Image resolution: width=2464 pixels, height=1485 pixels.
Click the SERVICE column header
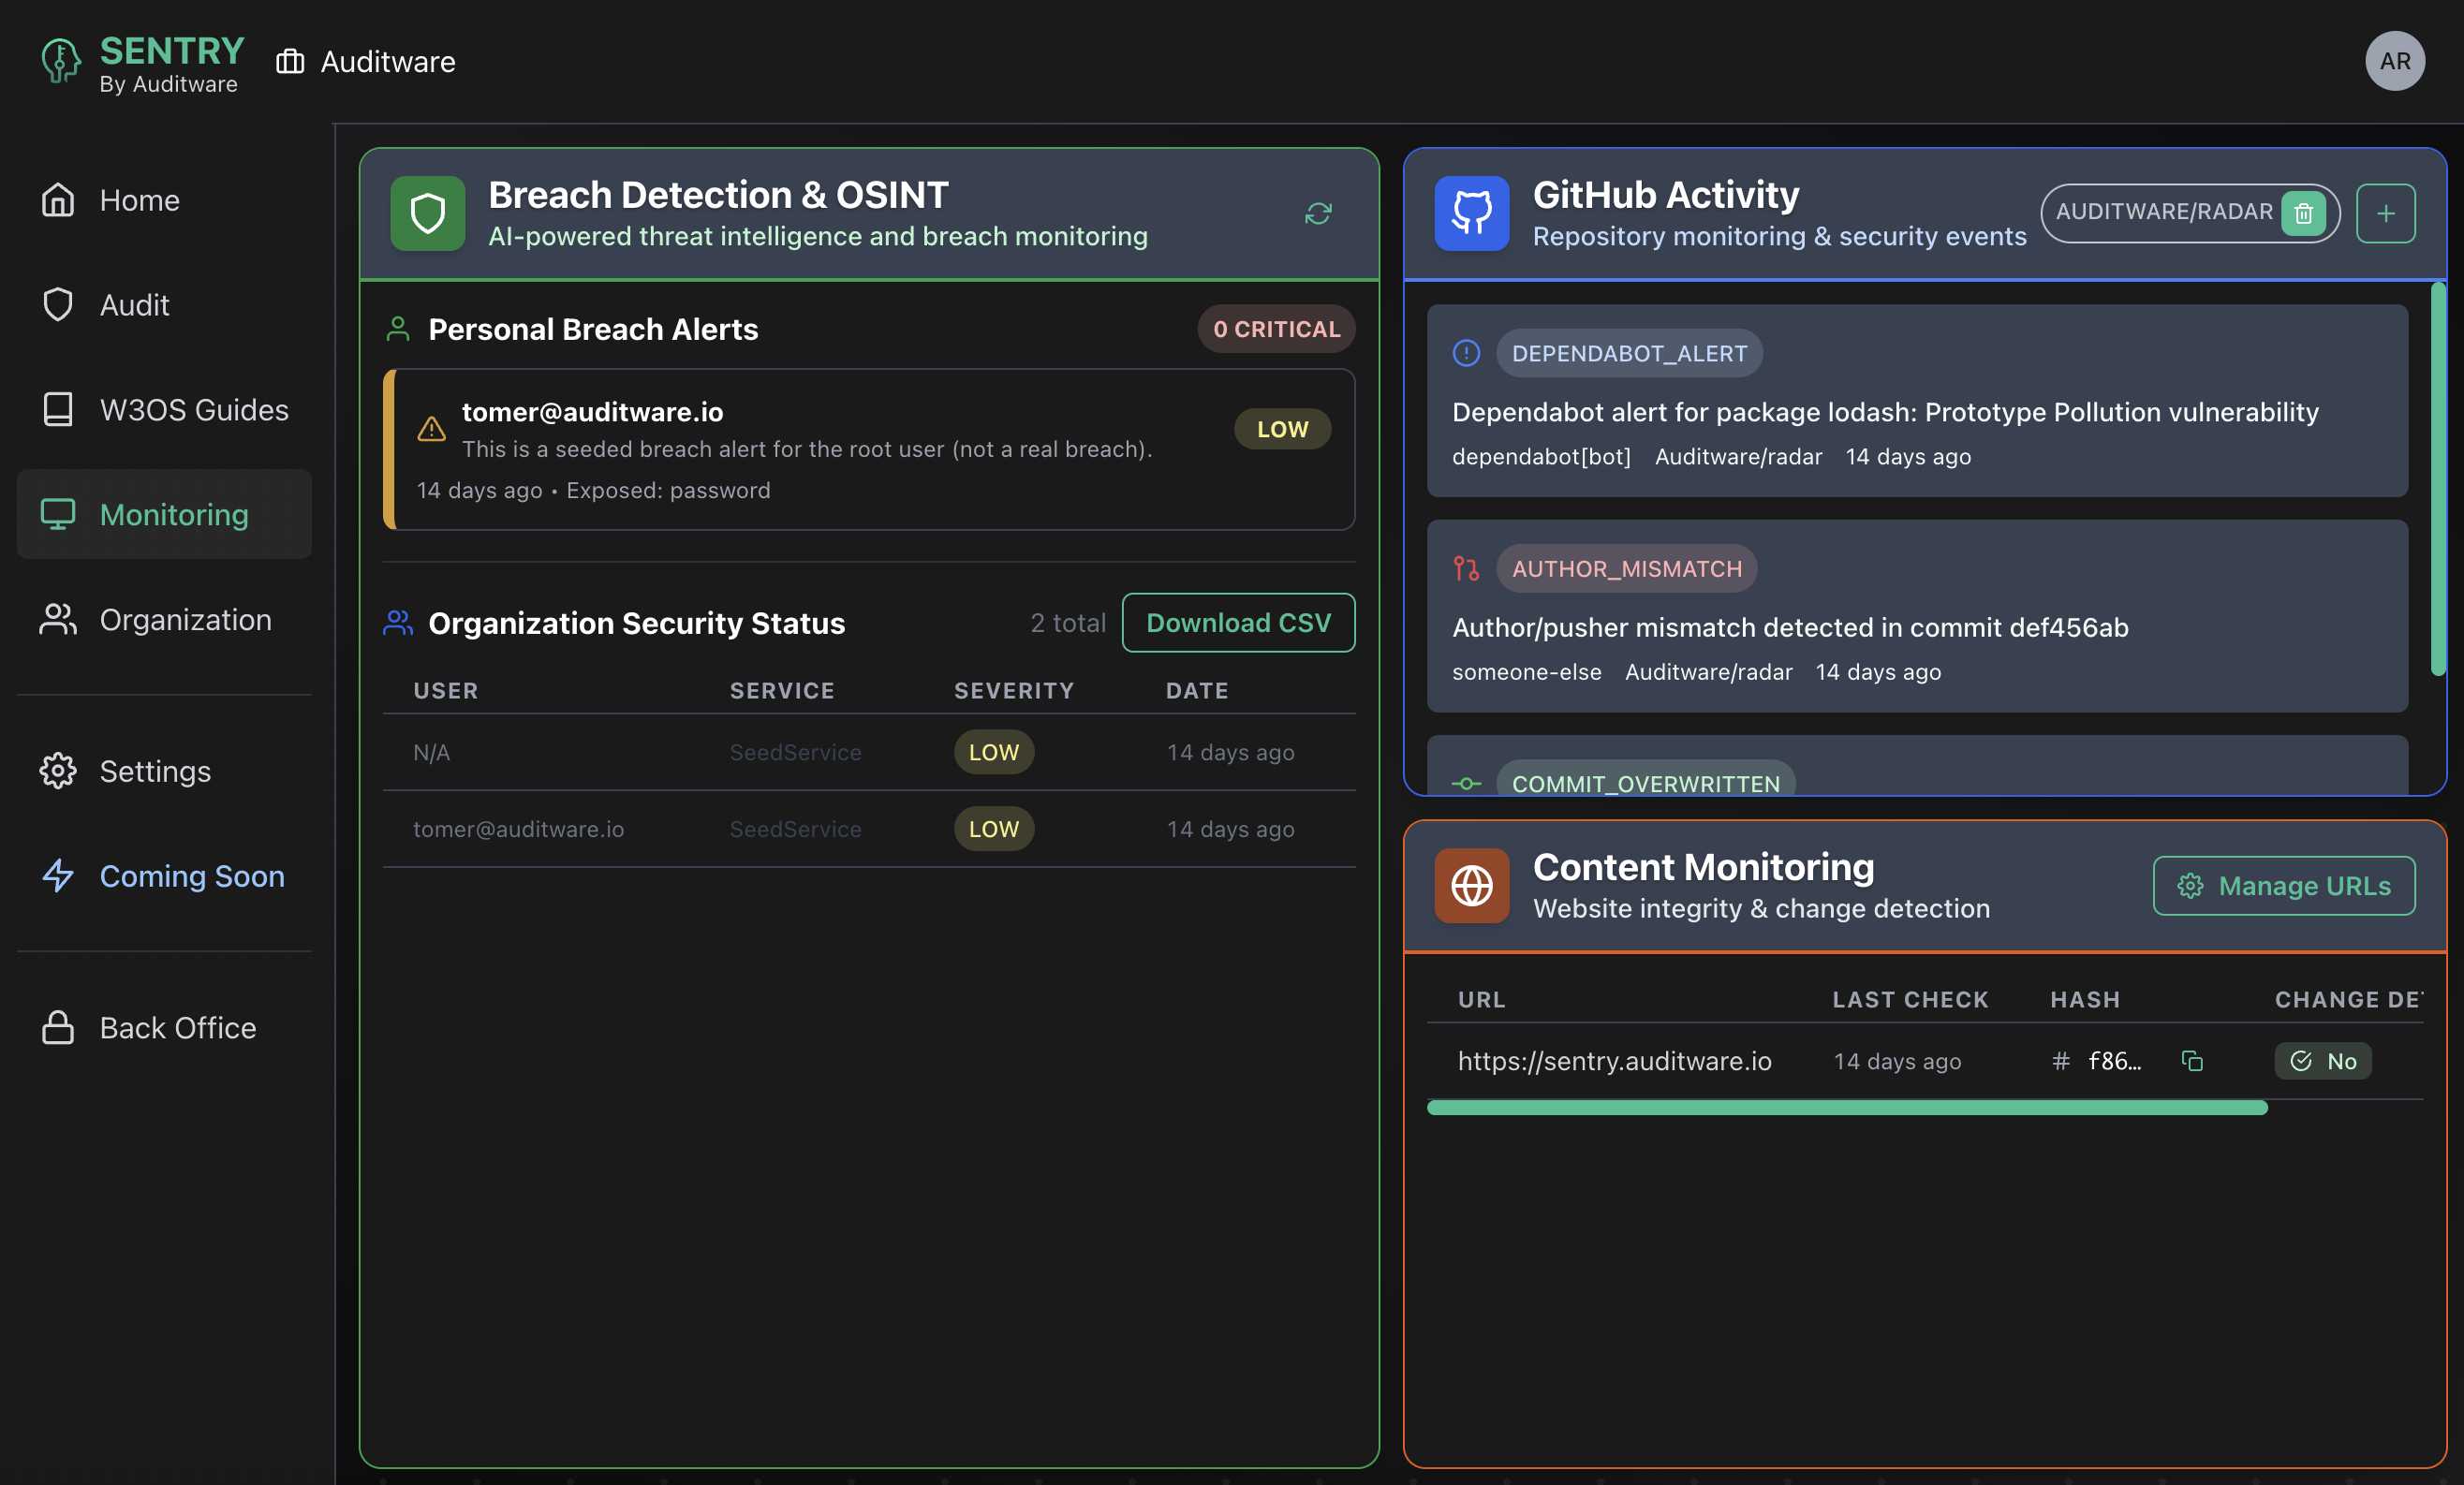point(782,691)
